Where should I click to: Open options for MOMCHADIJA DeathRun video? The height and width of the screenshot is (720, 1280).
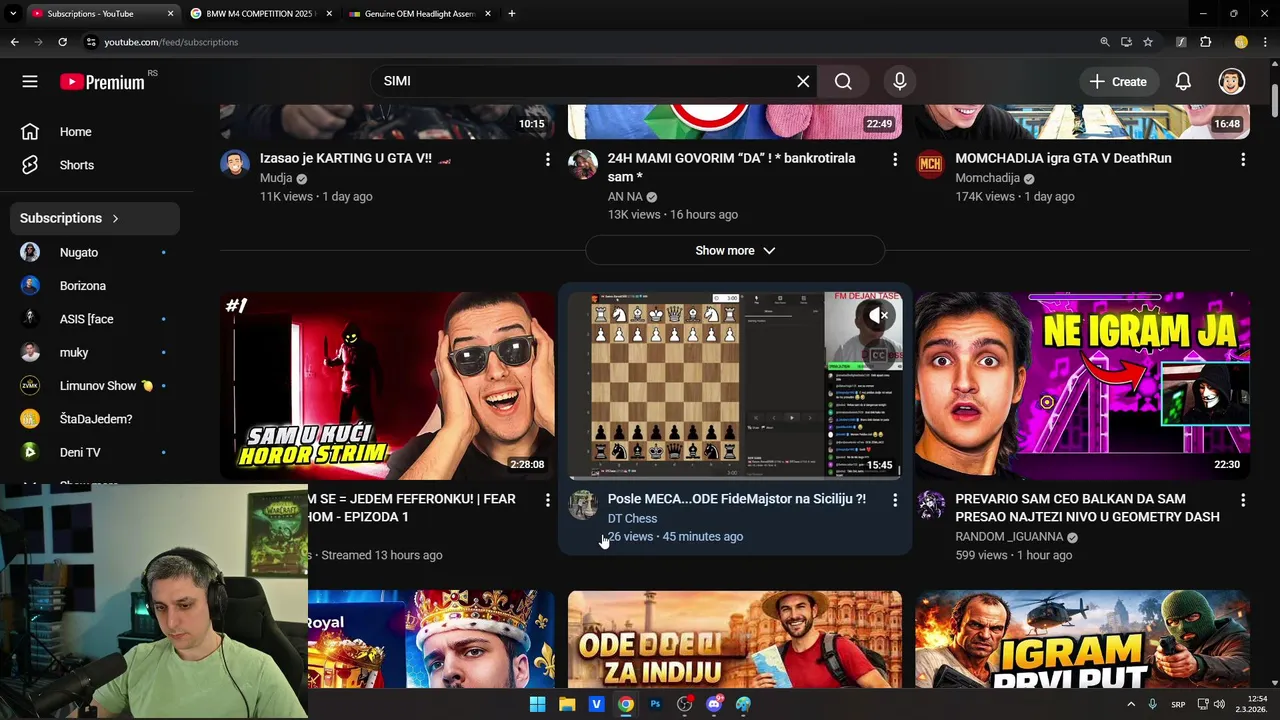pos(1243,160)
